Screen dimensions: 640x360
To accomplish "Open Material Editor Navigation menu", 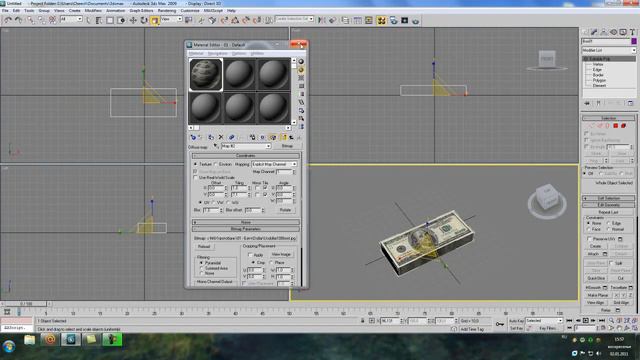I will point(218,53).
